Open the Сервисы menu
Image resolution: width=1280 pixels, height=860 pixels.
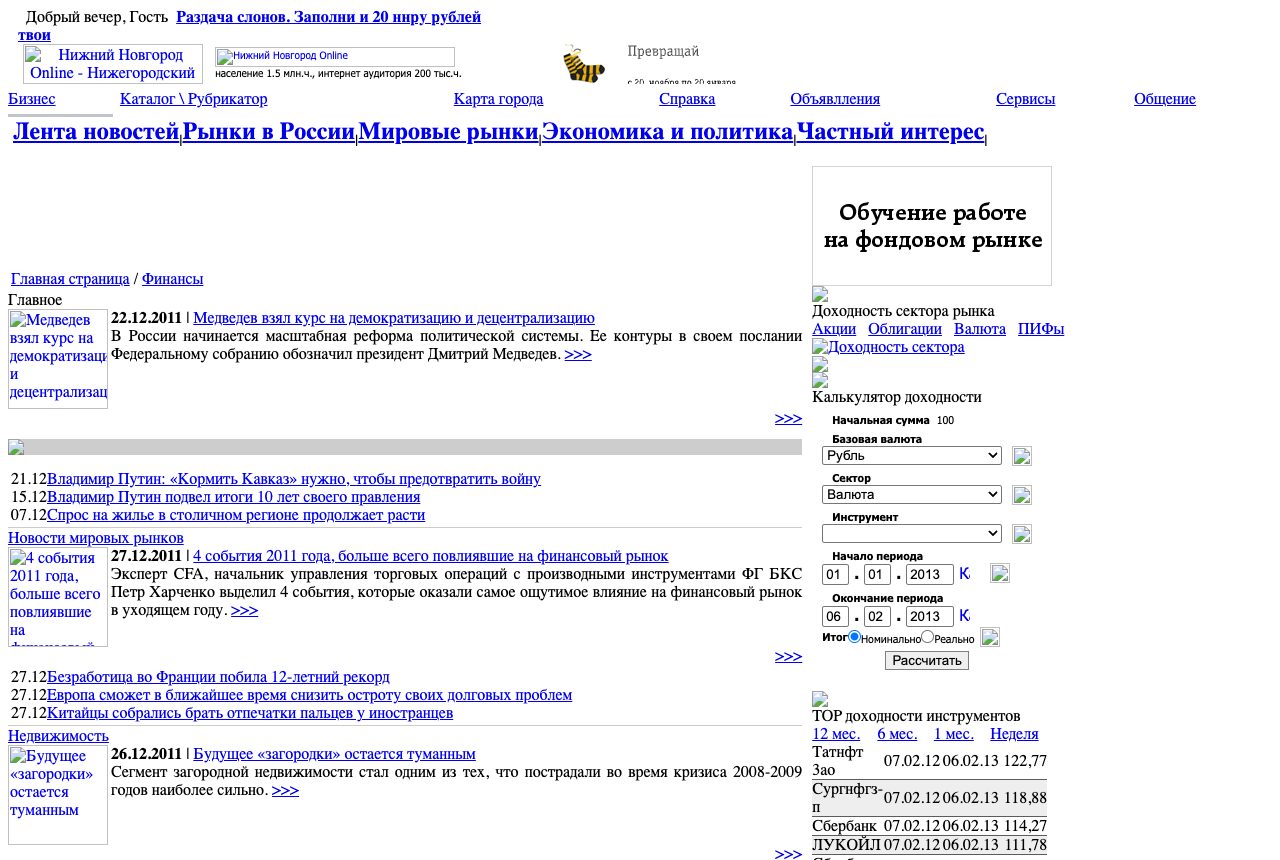click(1025, 99)
